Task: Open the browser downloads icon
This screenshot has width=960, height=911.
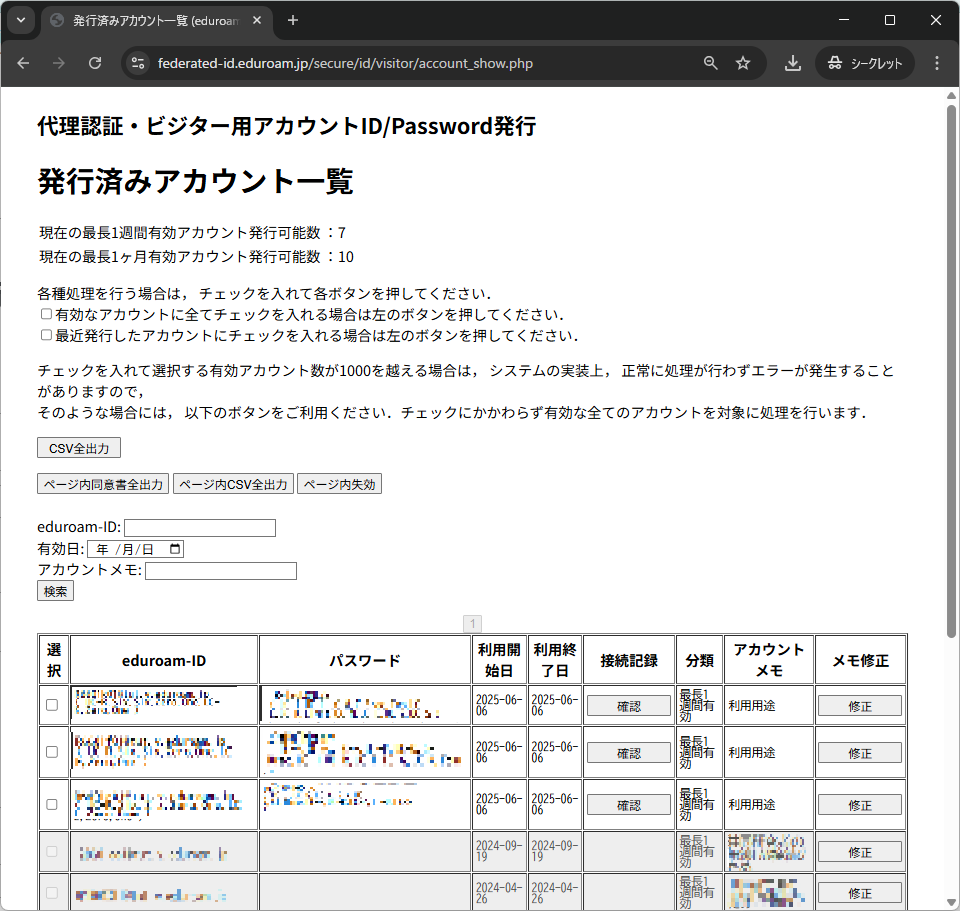Action: click(792, 63)
